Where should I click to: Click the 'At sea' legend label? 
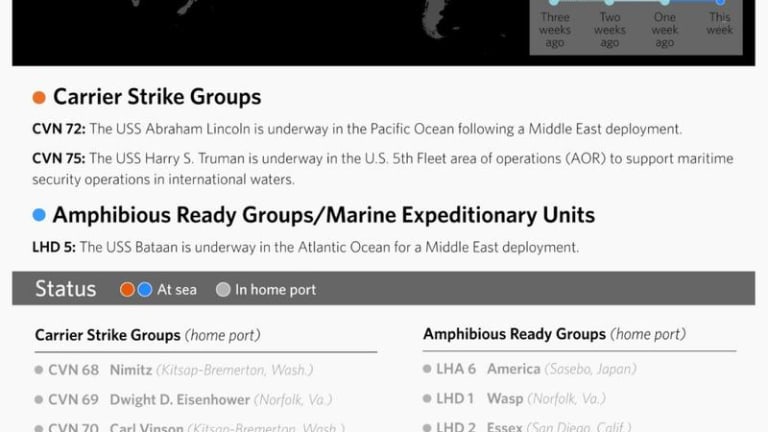pyautogui.click(x=177, y=290)
